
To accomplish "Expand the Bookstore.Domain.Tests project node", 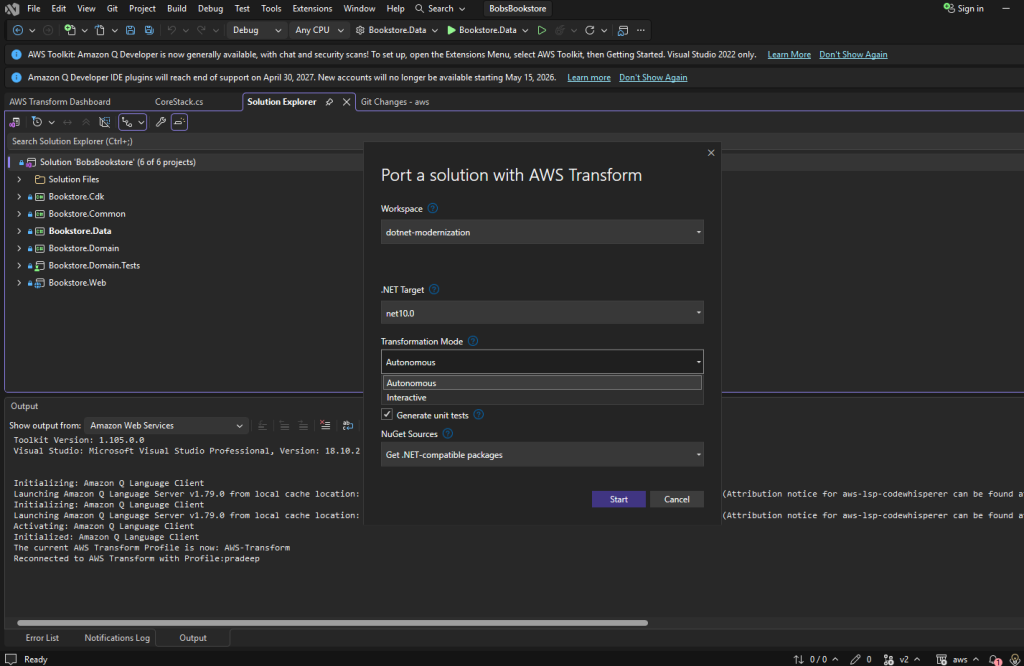I will point(19,266).
